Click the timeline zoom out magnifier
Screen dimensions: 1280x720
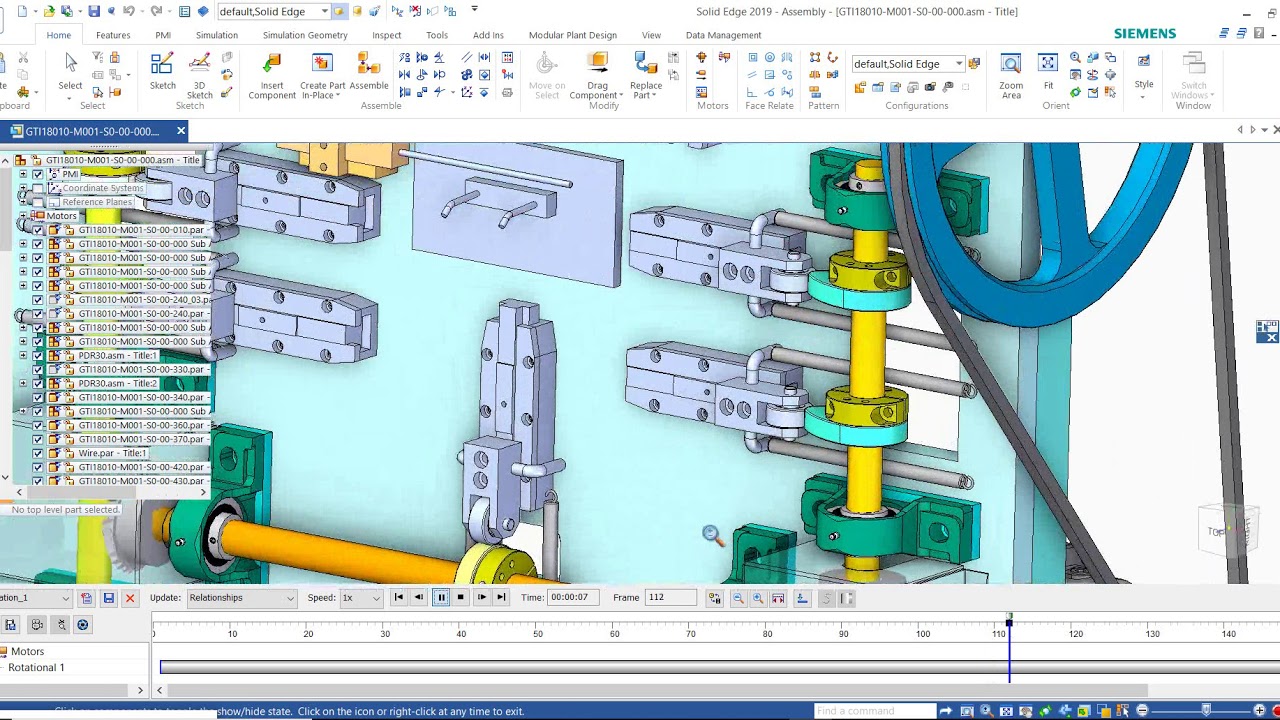pos(738,598)
